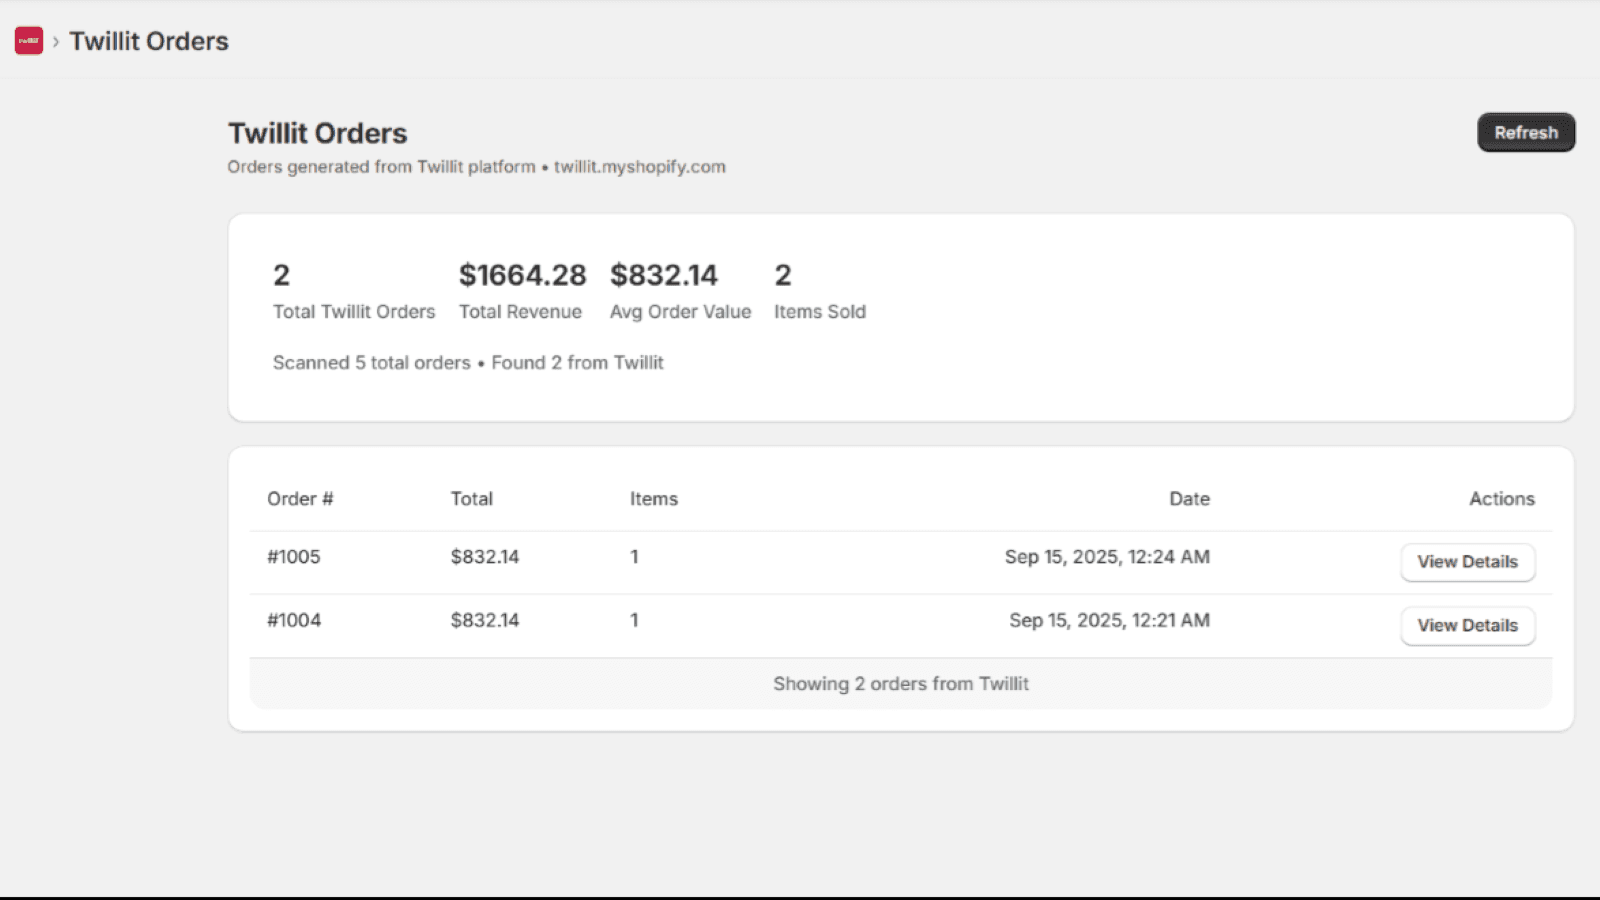Image resolution: width=1600 pixels, height=900 pixels.
Task: Click the $832.14 total in row #1004
Action: pyautogui.click(x=485, y=621)
